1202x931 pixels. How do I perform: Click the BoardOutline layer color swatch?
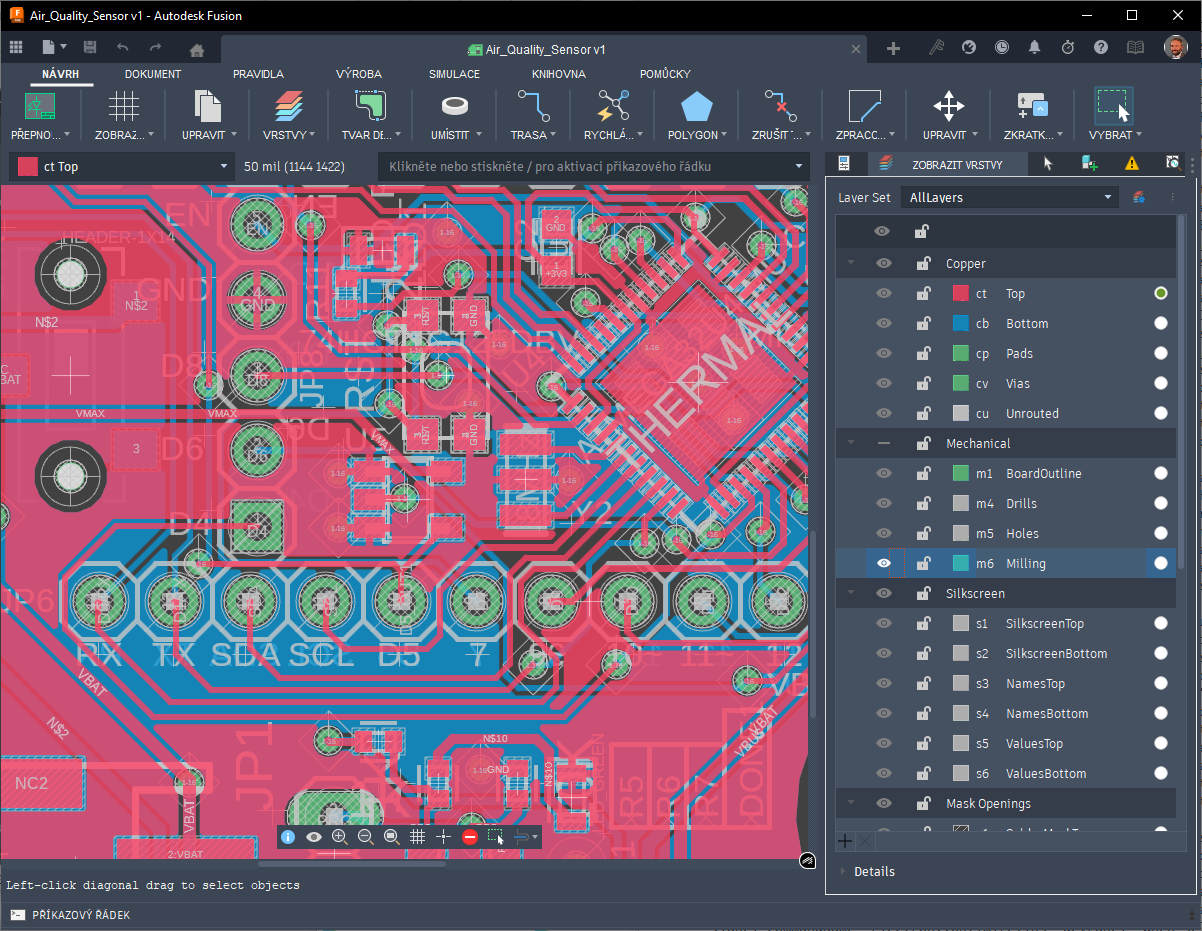961,474
